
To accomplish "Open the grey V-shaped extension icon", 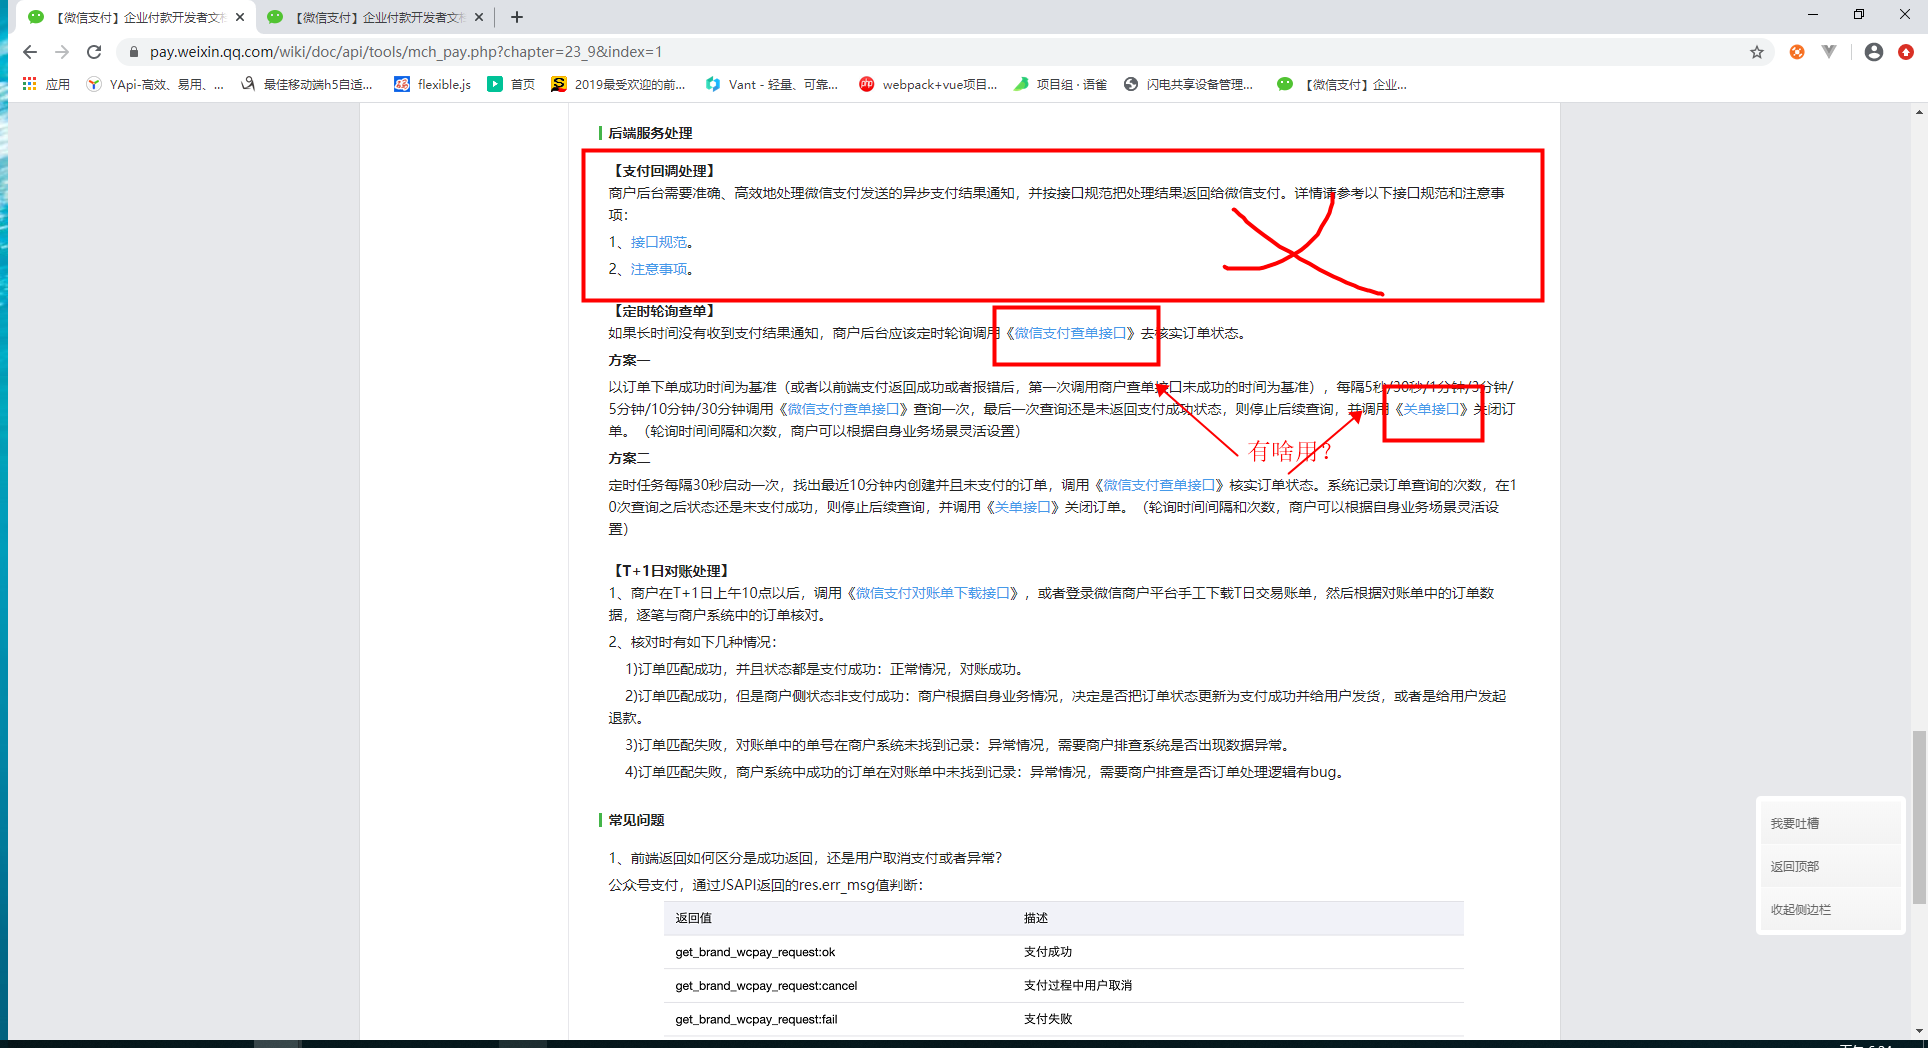I will (1829, 52).
